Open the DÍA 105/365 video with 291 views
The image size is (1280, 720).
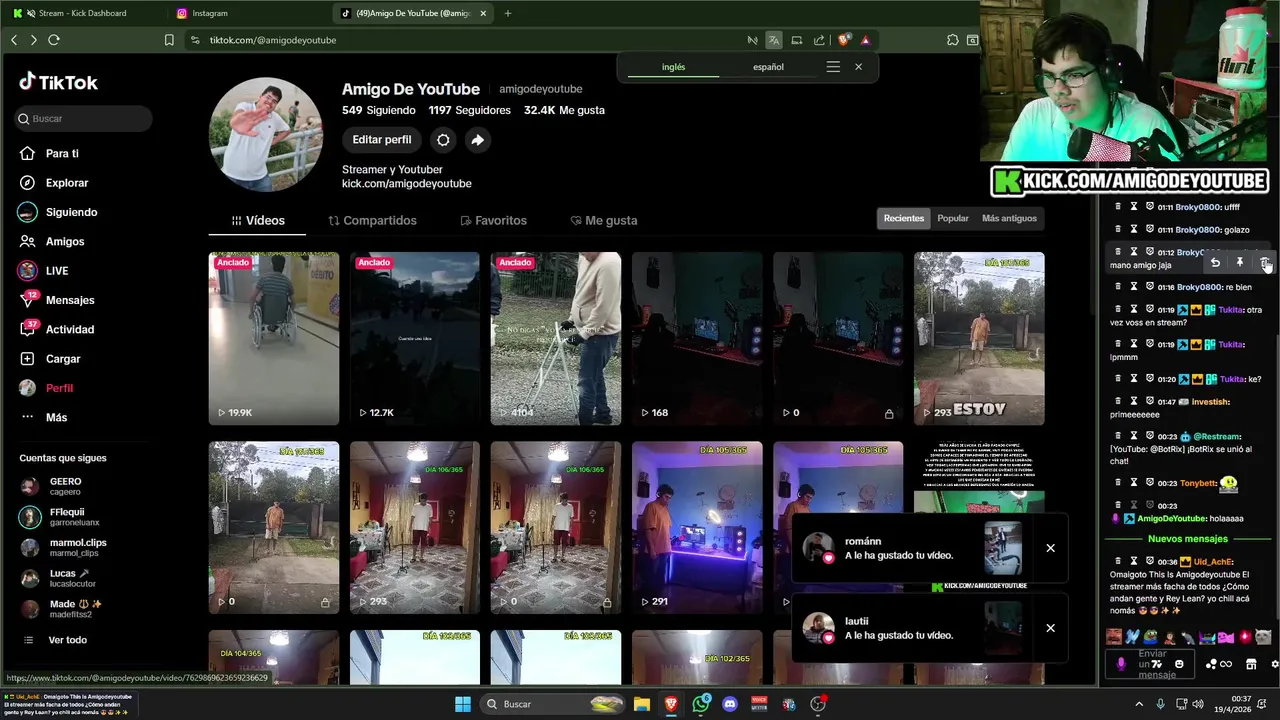697,527
